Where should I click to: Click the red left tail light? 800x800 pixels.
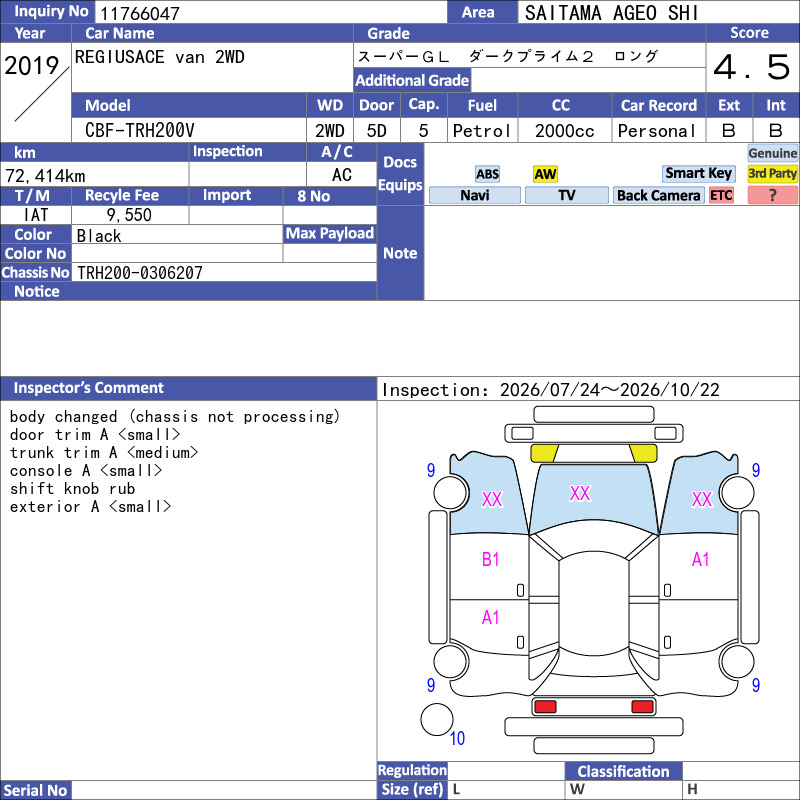point(544,707)
